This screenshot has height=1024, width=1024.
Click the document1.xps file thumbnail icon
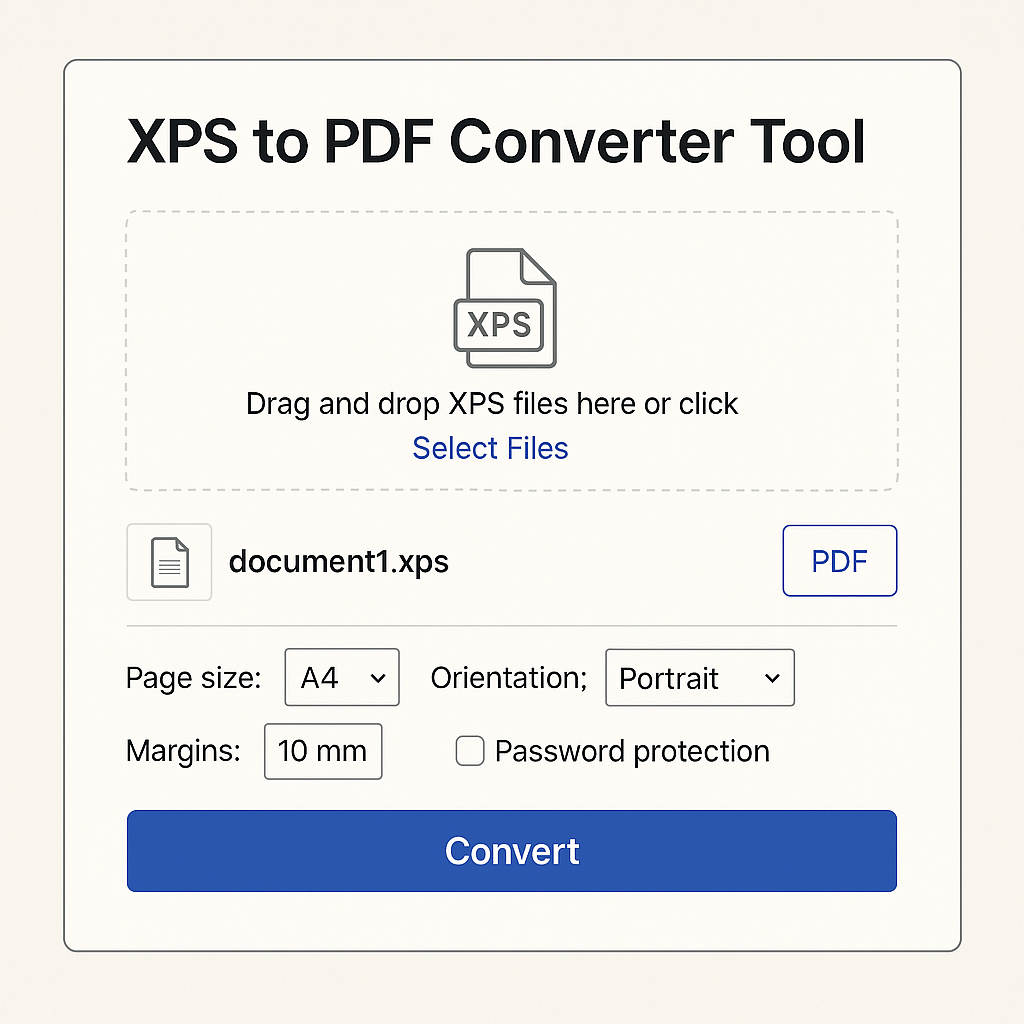[x=169, y=562]
